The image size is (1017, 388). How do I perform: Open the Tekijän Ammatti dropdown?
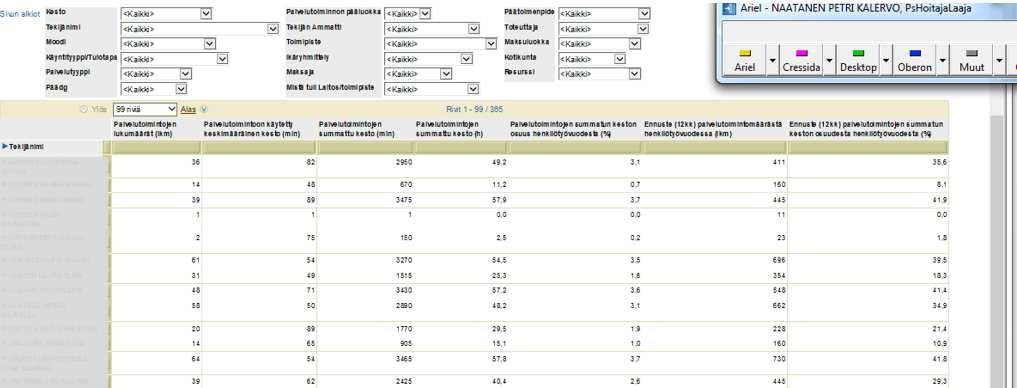point(432,29)
